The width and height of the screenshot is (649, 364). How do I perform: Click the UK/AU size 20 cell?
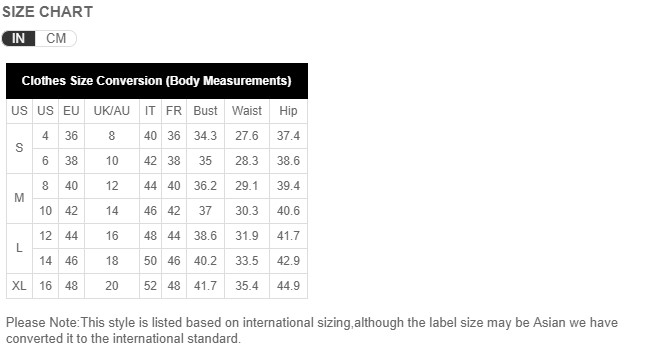pyautogui.click(x=112, y=286)
